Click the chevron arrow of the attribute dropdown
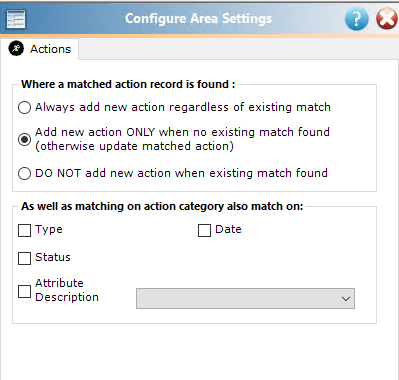Viewport: 399px width, 380px height. 346,299
